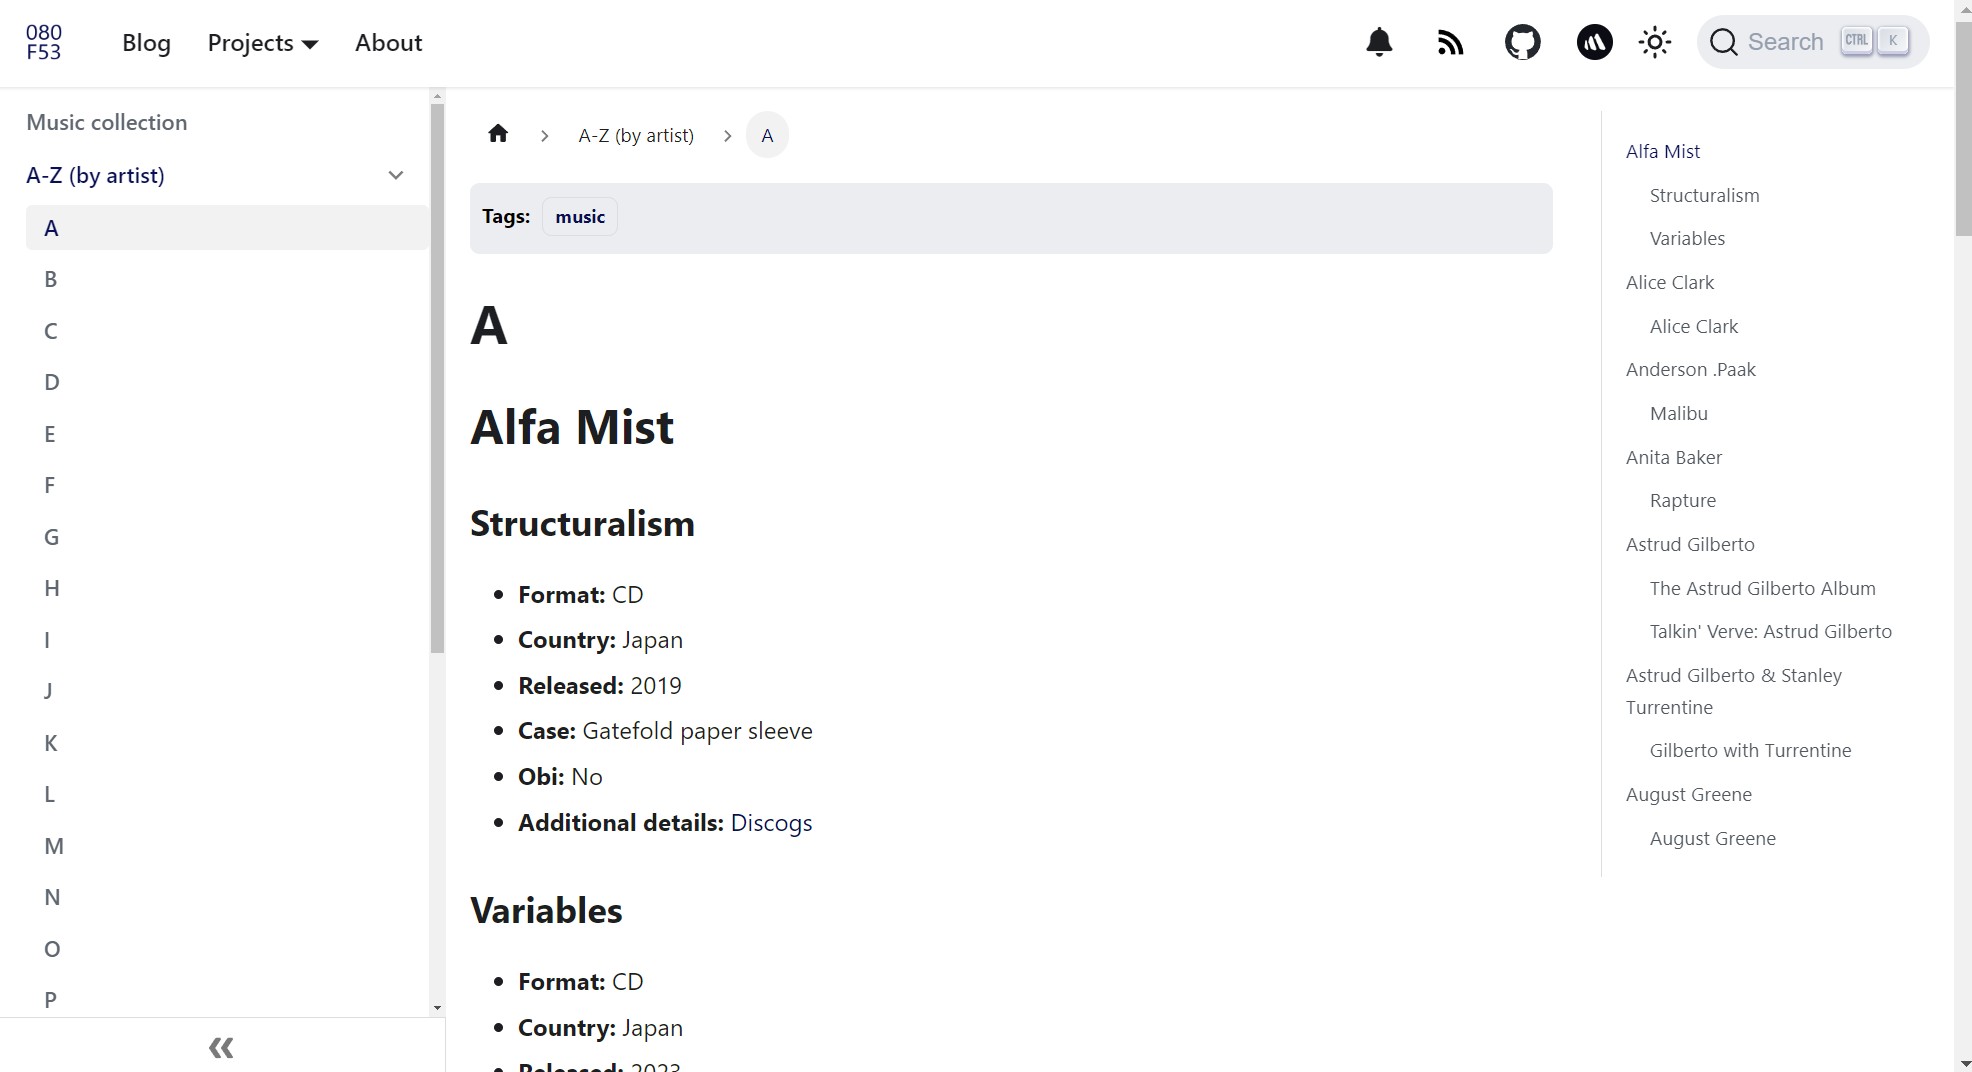Jump to Structuralism in table of contents

(x=1704, y=195)
